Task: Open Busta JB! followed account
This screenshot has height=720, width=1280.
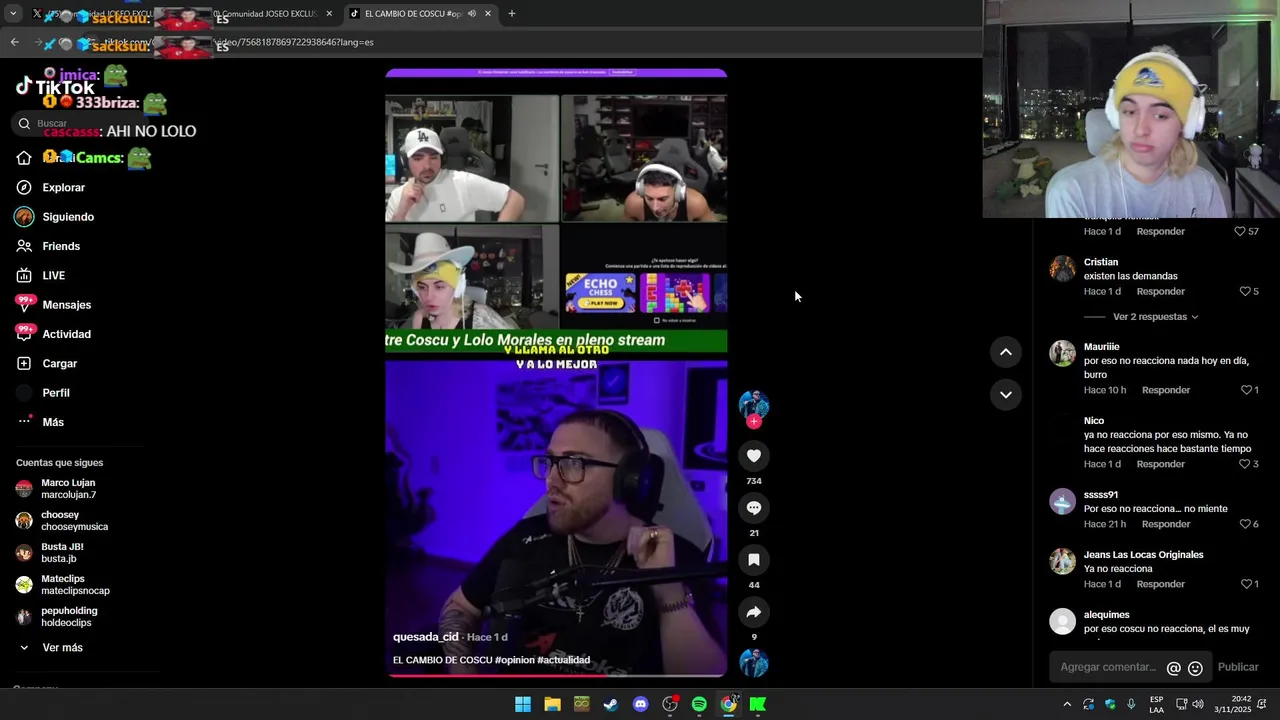Action: (62, 553)
